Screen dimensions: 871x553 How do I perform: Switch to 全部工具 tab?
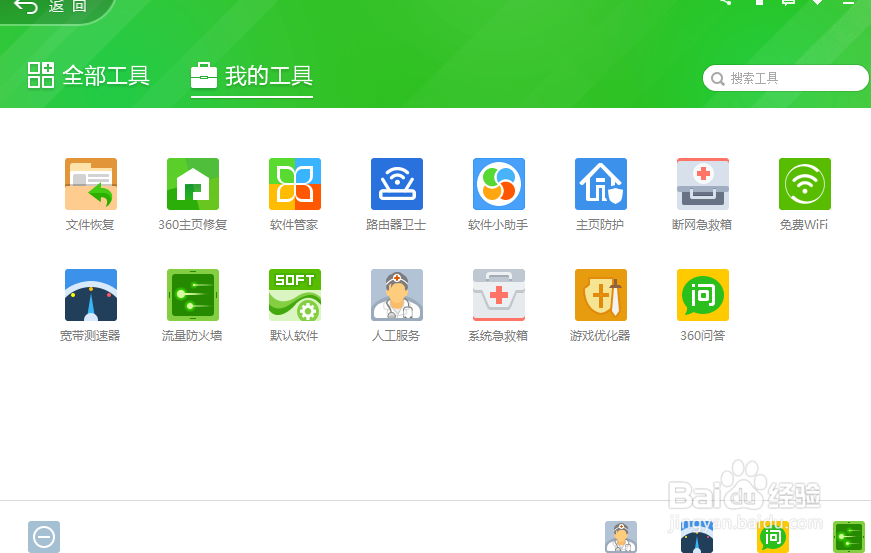click(x=88, y=76)
